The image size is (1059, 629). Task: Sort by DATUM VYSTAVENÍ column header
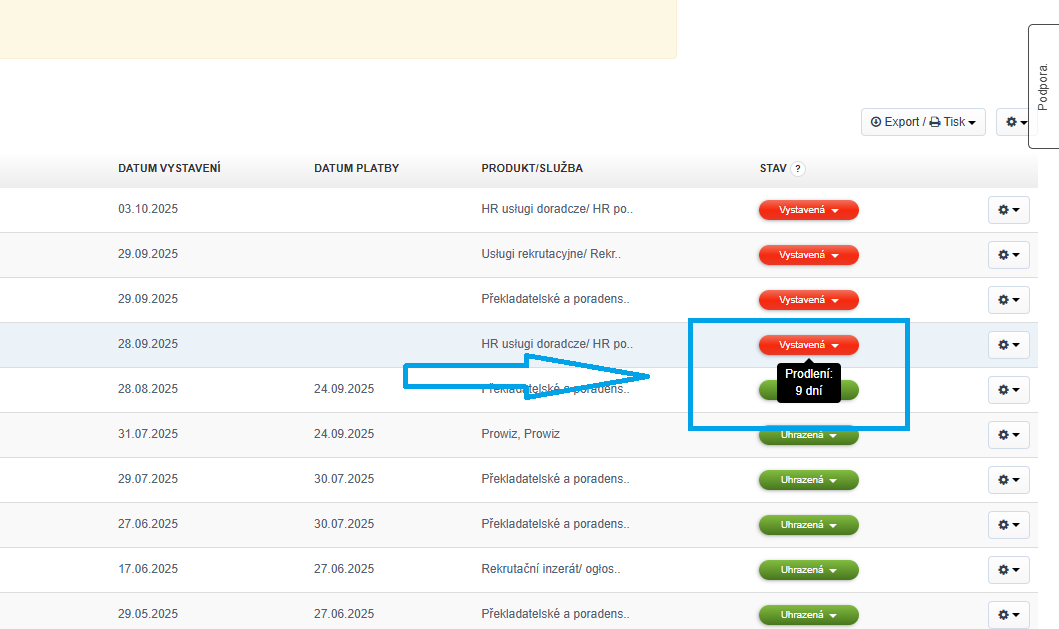pos(170,168)
